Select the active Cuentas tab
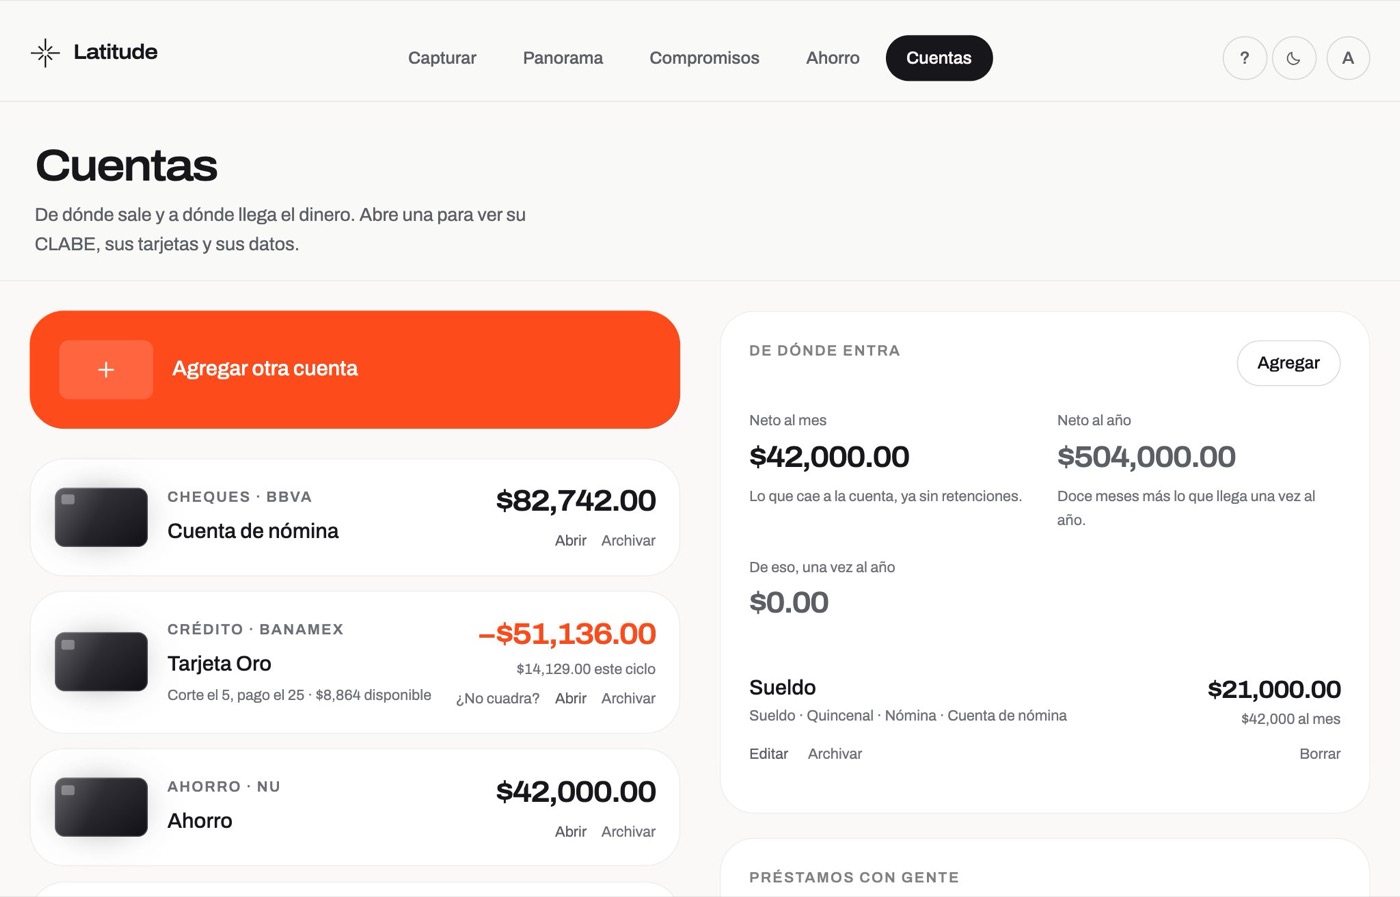This screenshot has height=897, width=1400. click(x=939, y=58)
